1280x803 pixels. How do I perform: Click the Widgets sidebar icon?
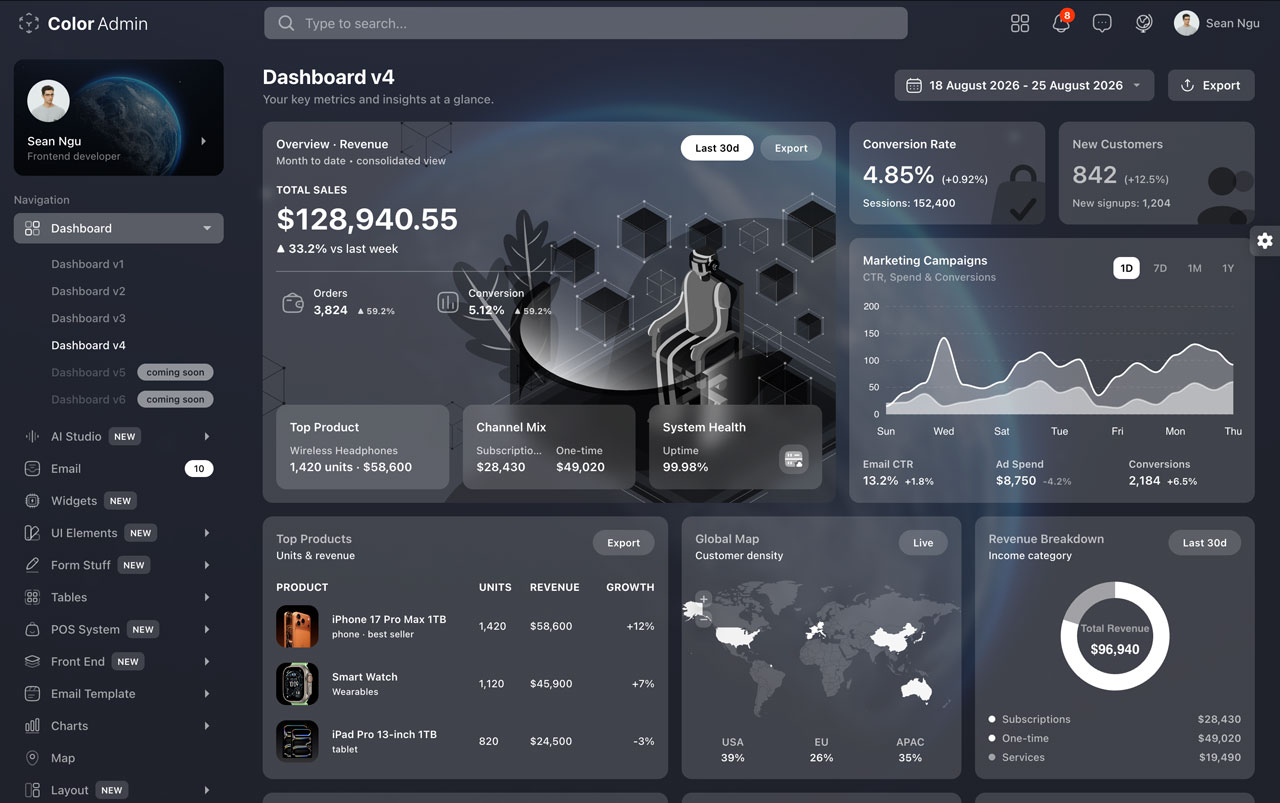point(32,501)
